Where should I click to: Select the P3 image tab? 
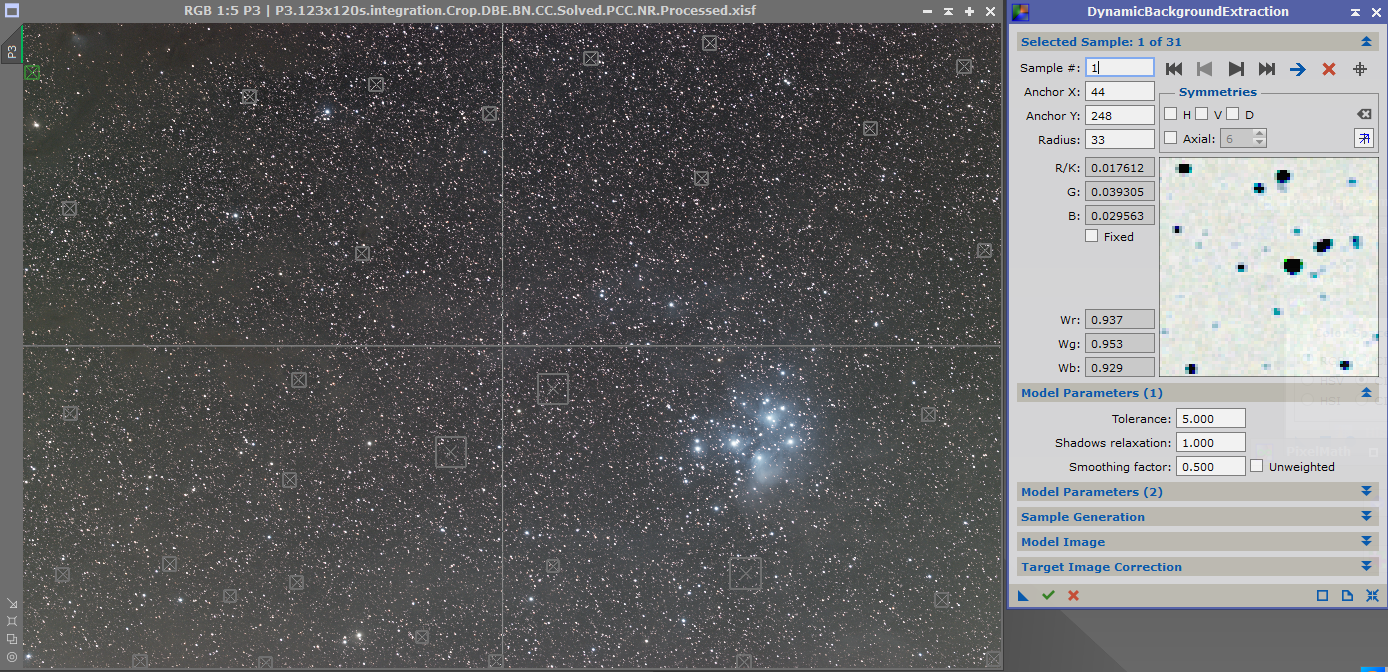tap(13, 52)
